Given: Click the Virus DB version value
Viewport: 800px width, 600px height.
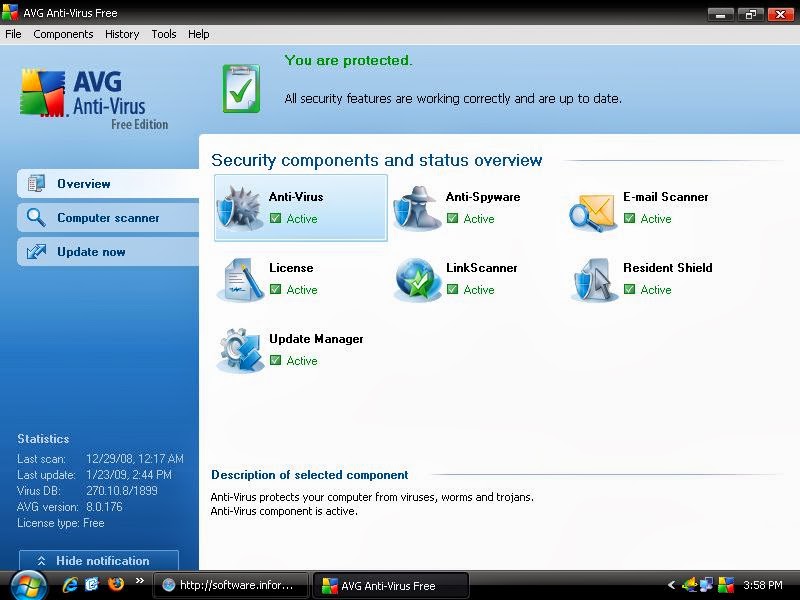Looking at the screenshot, I should [x=121, y=491].
